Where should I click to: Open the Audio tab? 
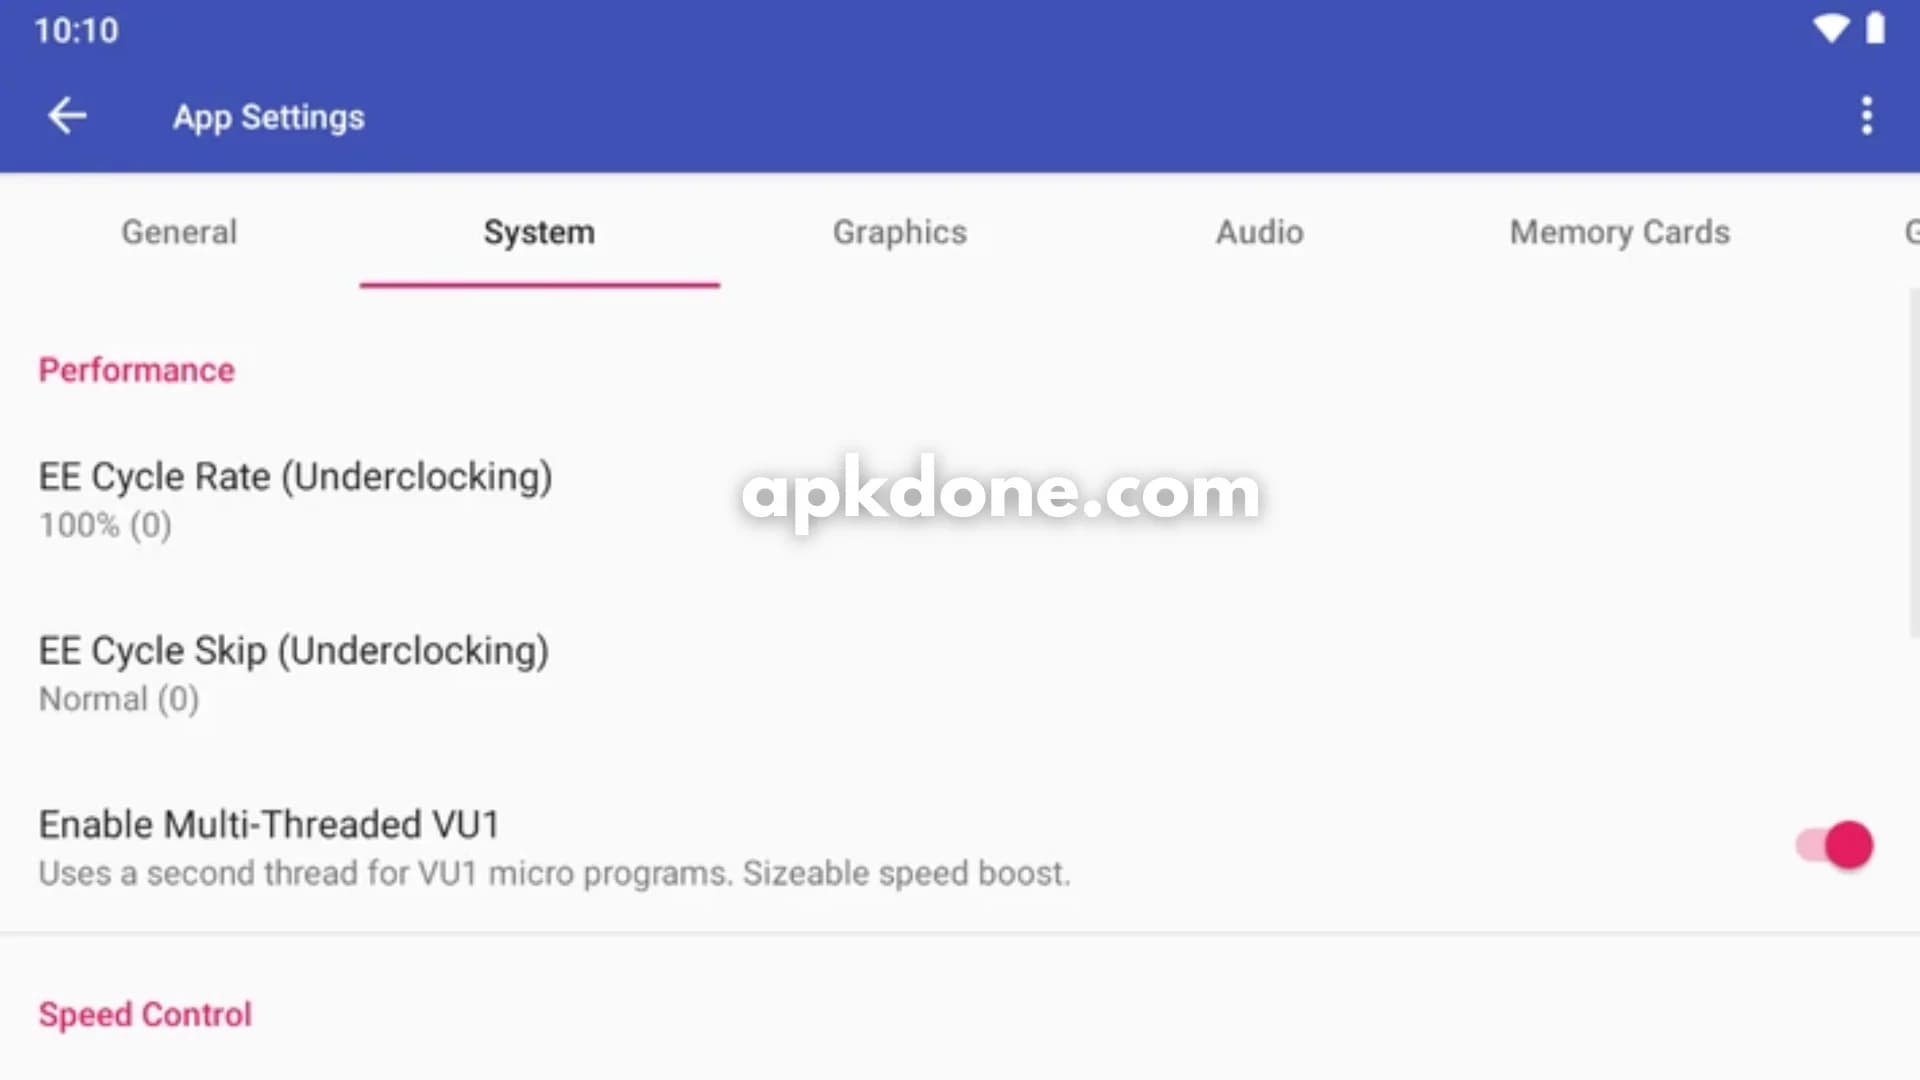pyautogui.click(x=1260, y=232)
